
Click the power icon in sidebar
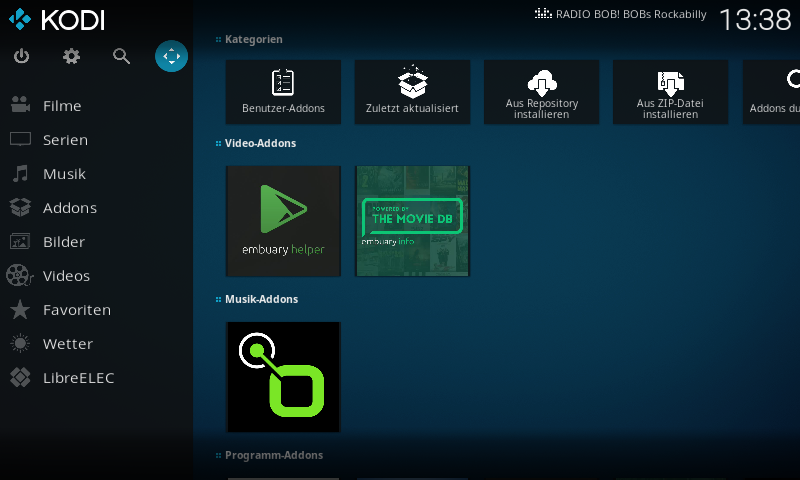click(x=21, y=56)
